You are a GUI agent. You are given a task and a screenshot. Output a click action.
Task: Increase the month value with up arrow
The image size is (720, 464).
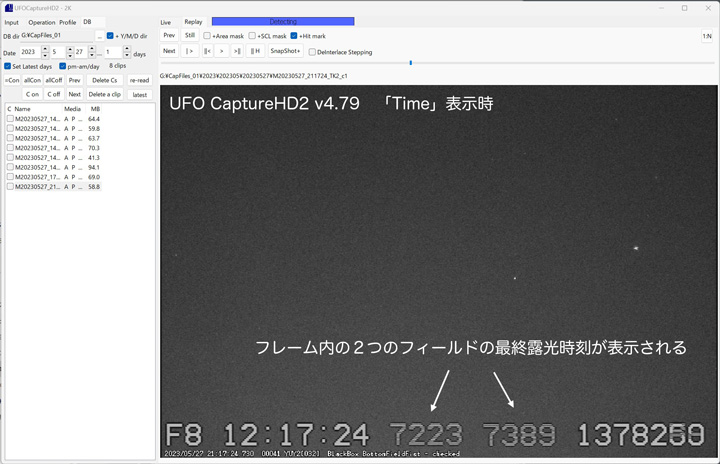tap(70, 49)
